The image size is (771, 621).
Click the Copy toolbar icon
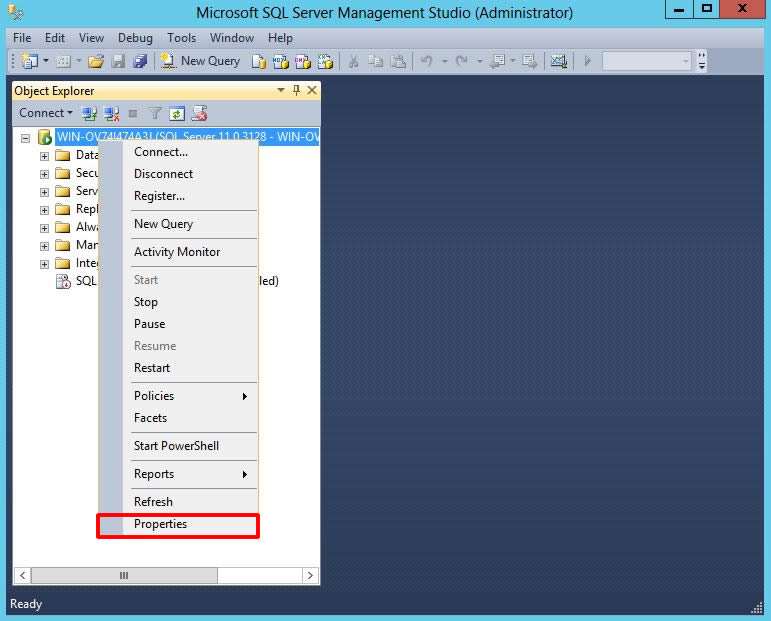[376, 61]
